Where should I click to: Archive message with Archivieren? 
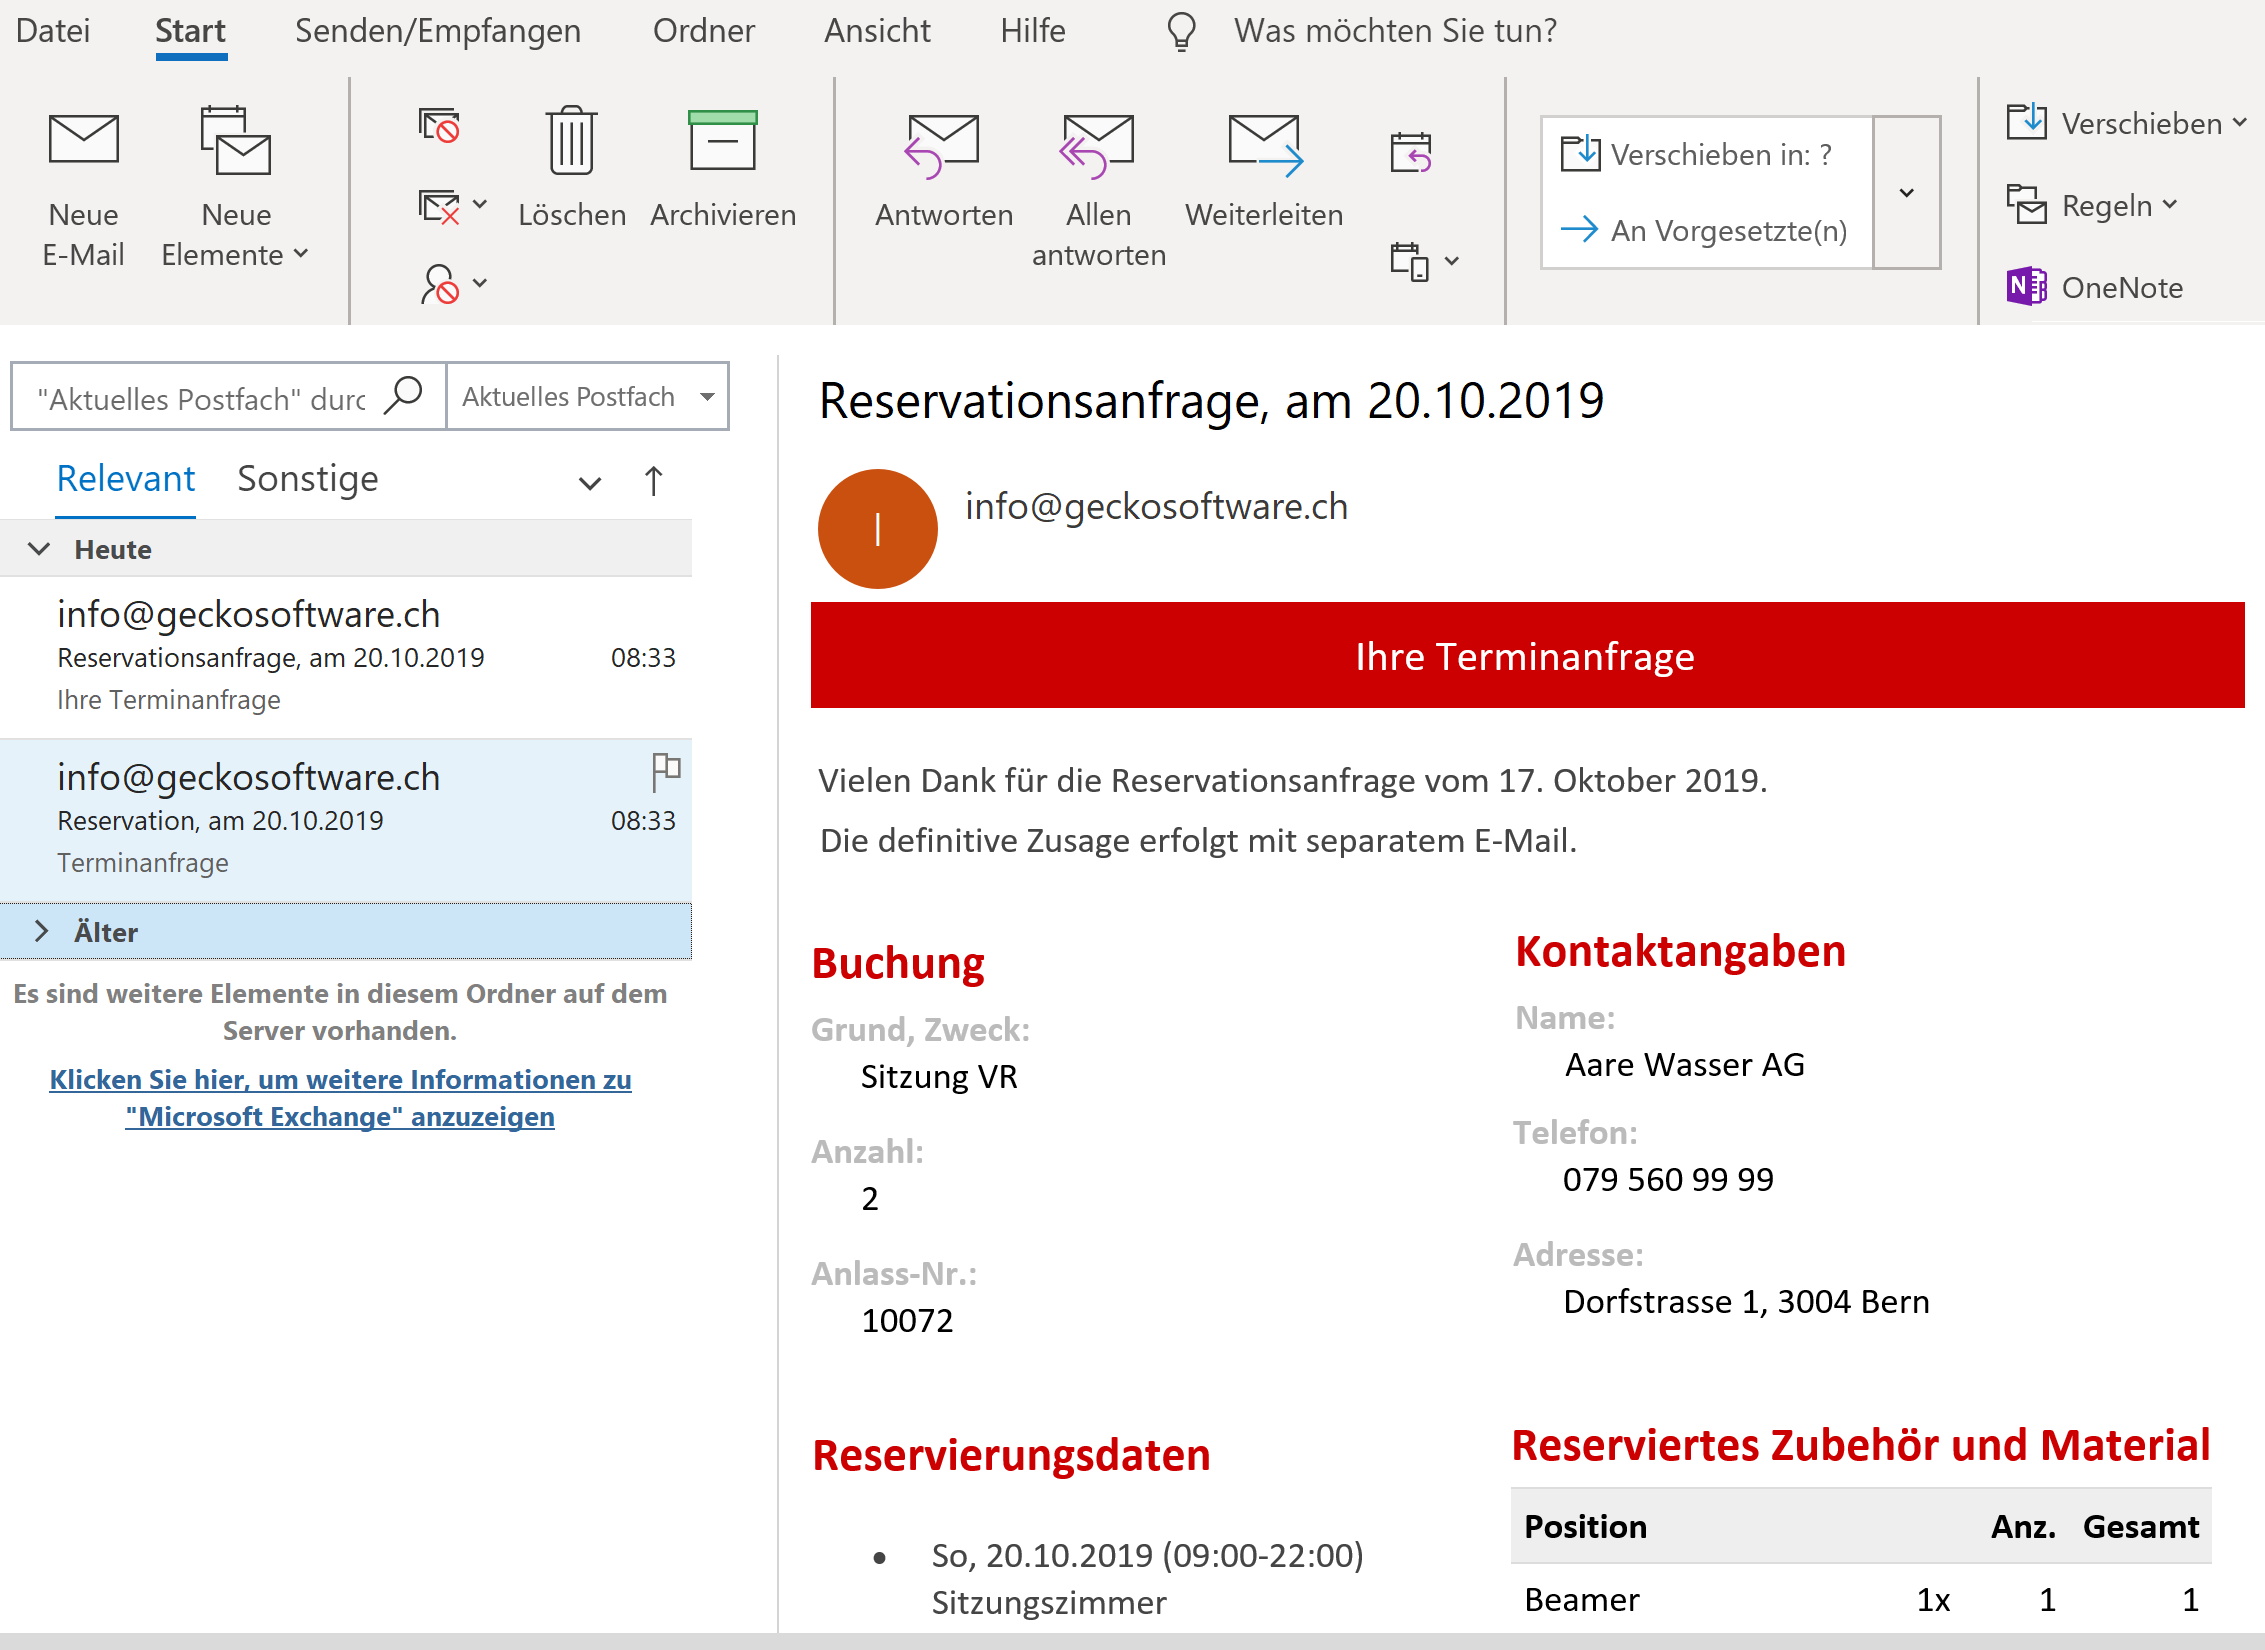coord(723,170)
